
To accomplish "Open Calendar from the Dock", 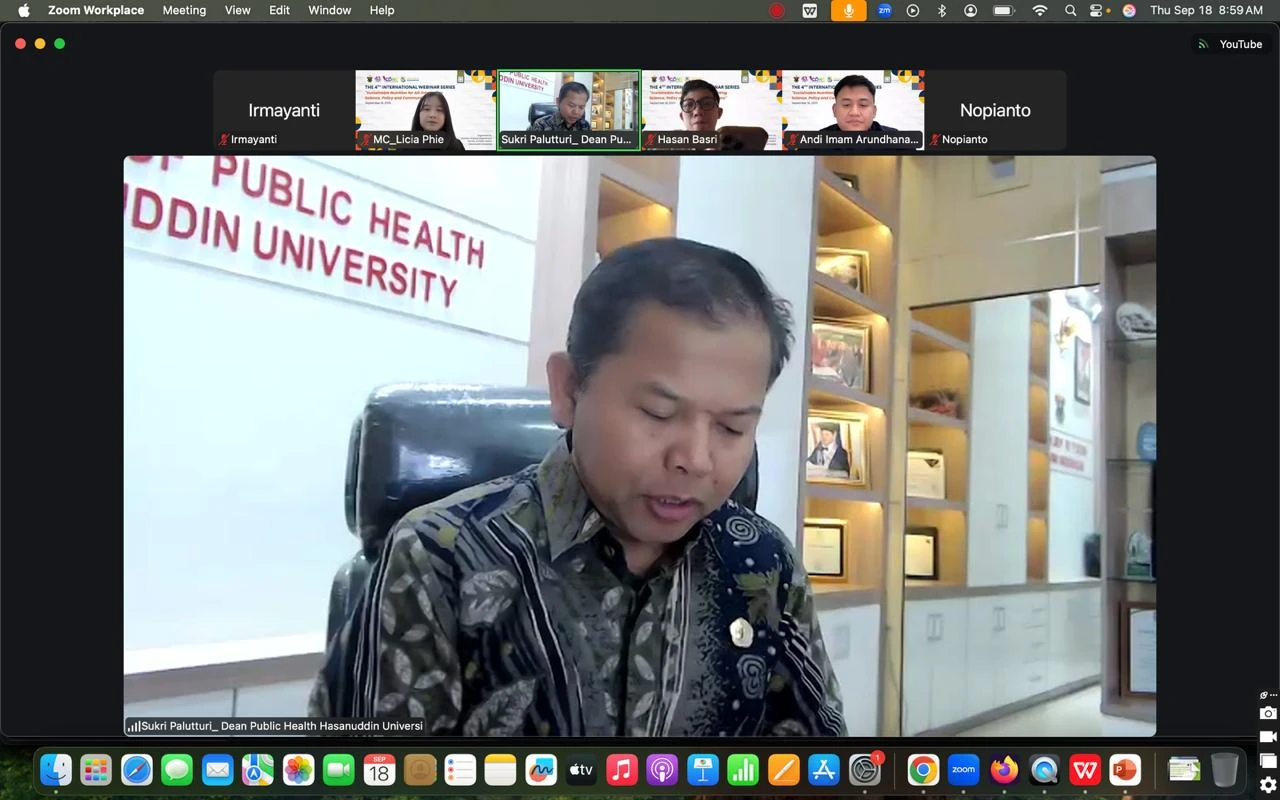I will pos(379,770).
